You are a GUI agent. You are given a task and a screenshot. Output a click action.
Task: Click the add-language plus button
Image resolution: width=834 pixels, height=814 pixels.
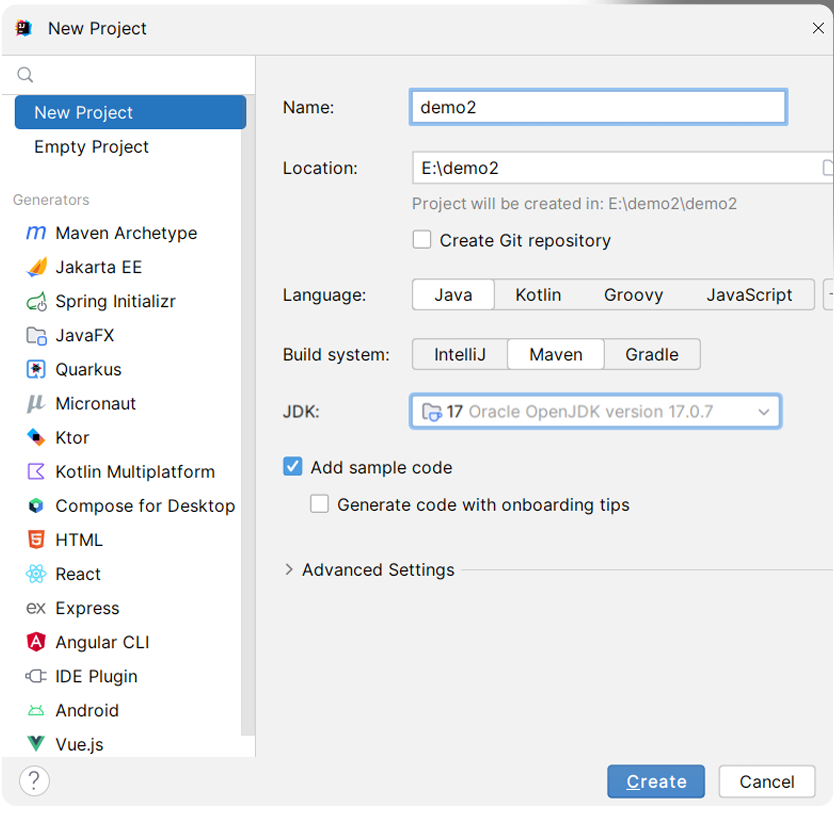pyautogui.click(x=829, y=295)
